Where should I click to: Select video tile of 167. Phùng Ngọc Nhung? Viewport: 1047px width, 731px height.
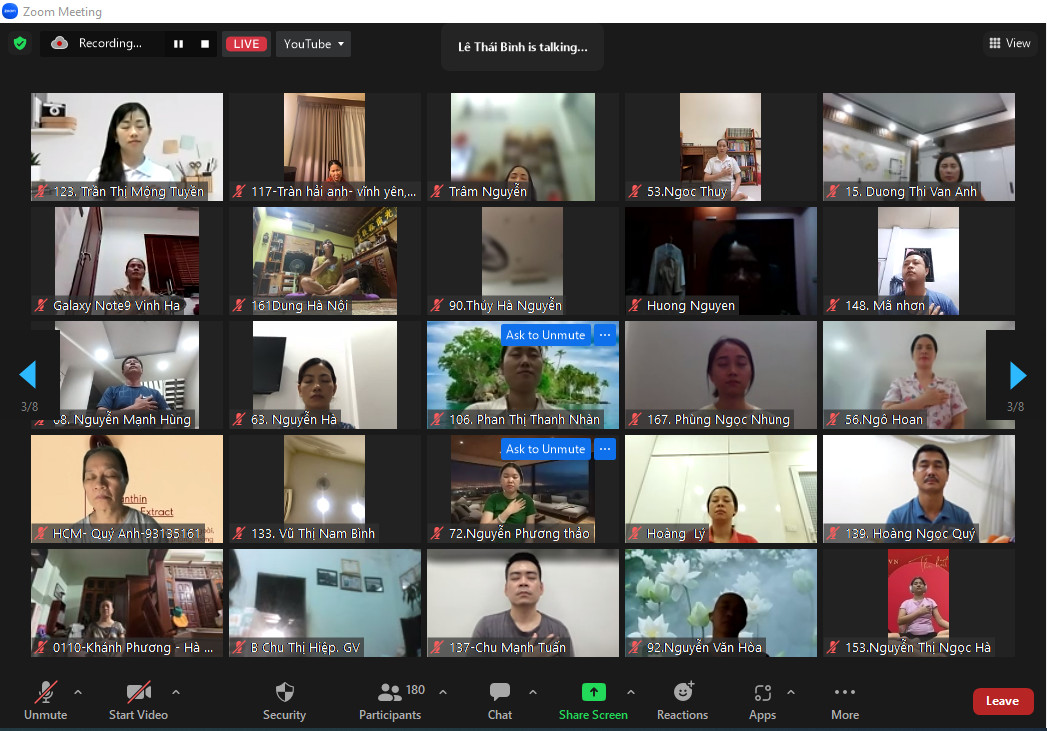(721, 375)
